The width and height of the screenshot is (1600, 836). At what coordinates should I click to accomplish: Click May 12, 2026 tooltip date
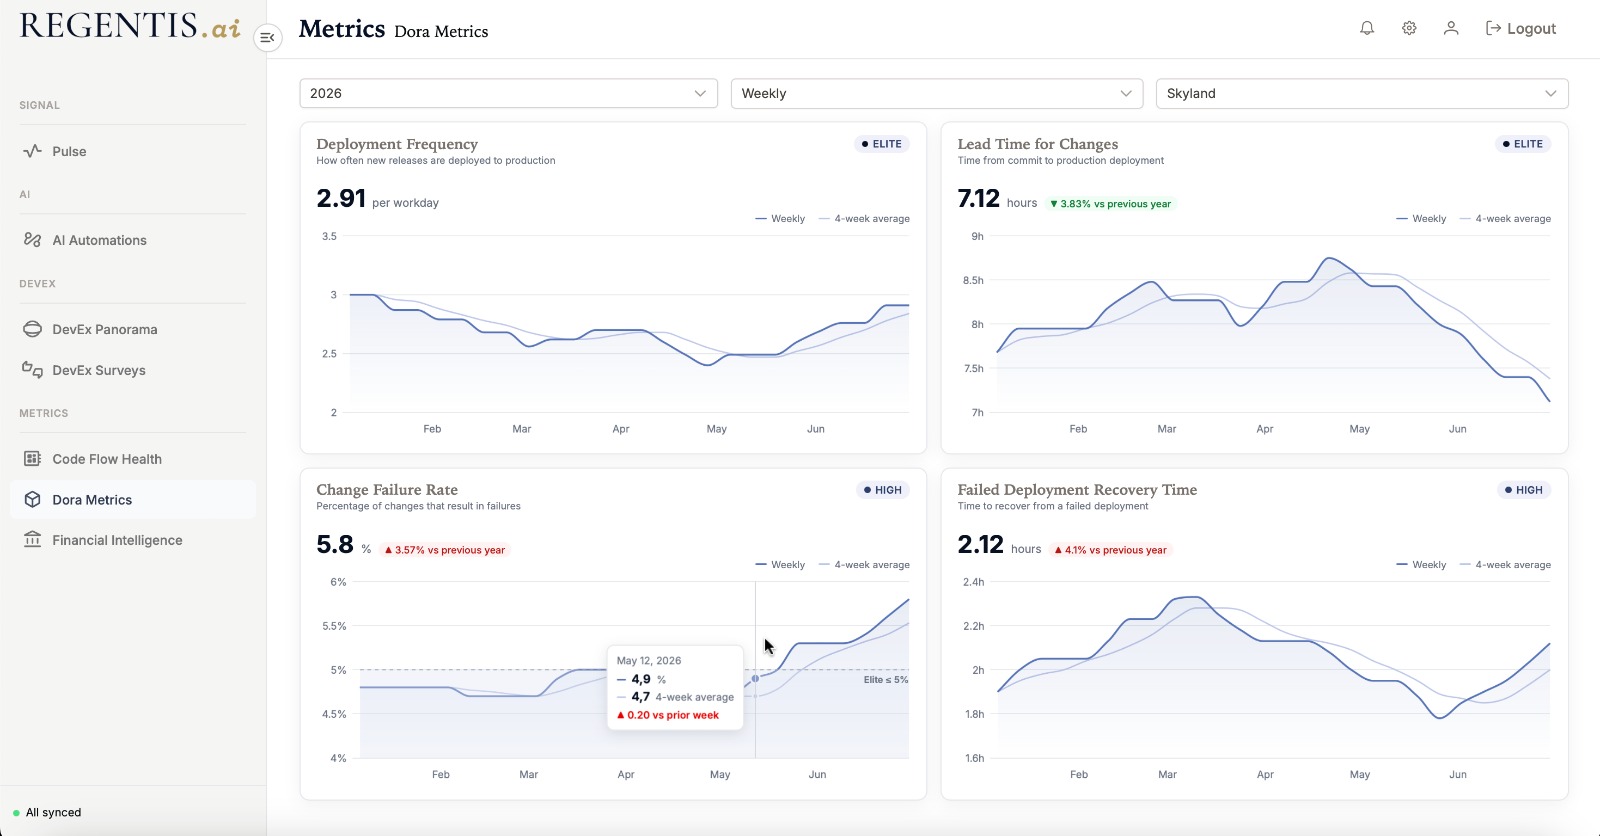click(649, 661)
